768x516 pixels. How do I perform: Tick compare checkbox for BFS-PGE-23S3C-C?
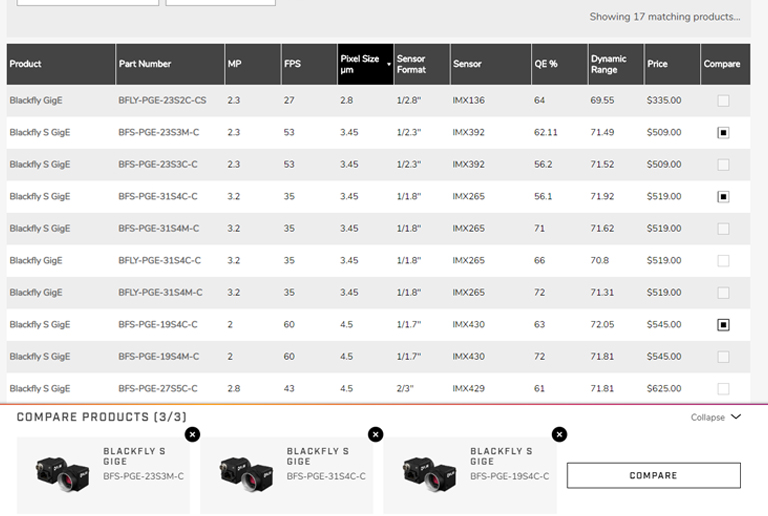click(x=723, y=165)
